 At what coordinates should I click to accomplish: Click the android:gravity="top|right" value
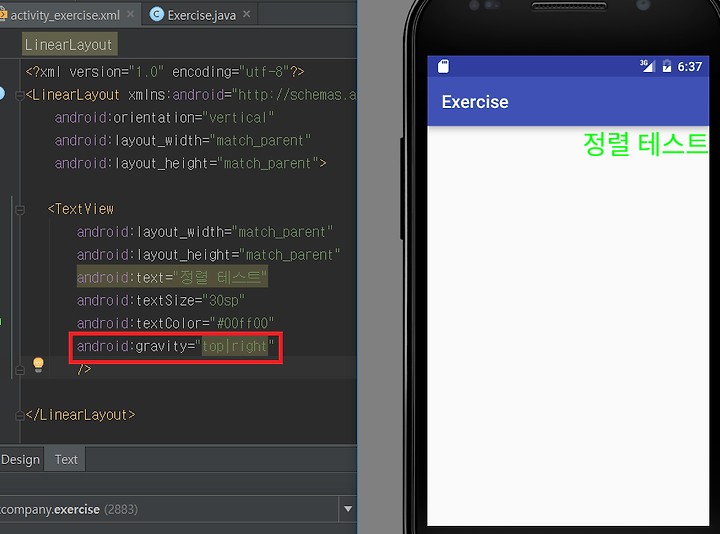[x=235, y=346]
